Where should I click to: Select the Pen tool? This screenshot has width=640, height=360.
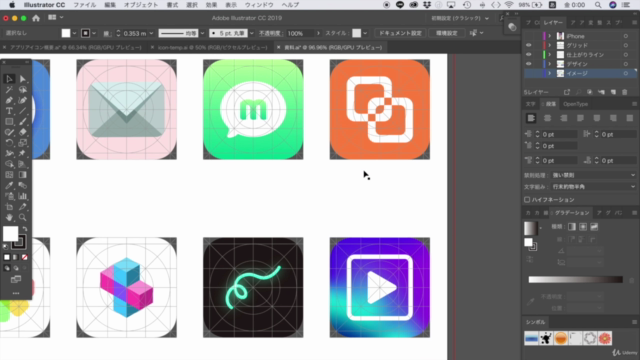click(9, 100)
